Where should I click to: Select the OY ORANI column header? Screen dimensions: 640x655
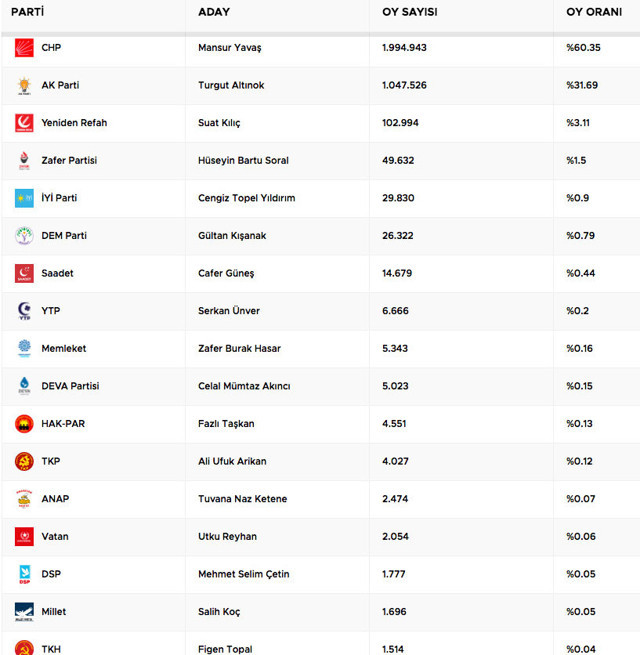pos(594,12)
